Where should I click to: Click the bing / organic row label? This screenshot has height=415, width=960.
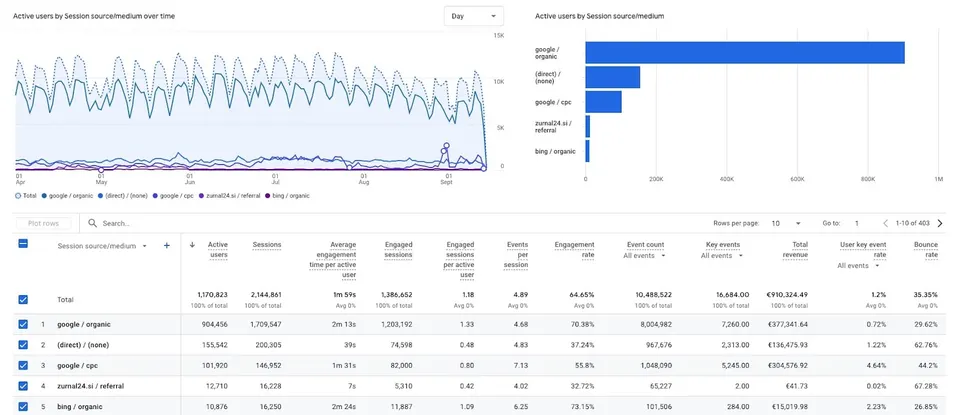click(x=80, y=406)
